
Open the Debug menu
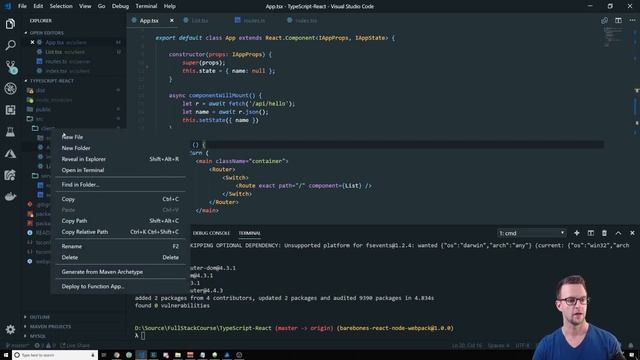pos(120,6)
